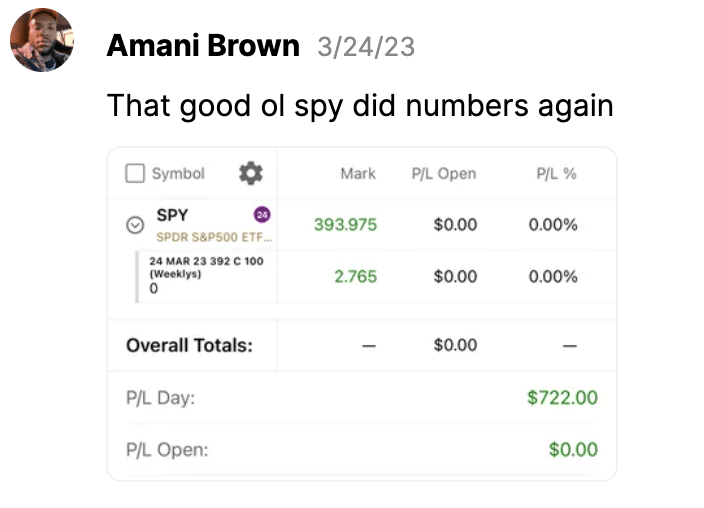Select the SPY ticker symbol
Image resolution: width=704 pixels, height=508 pixels.
tap(172, 215)
